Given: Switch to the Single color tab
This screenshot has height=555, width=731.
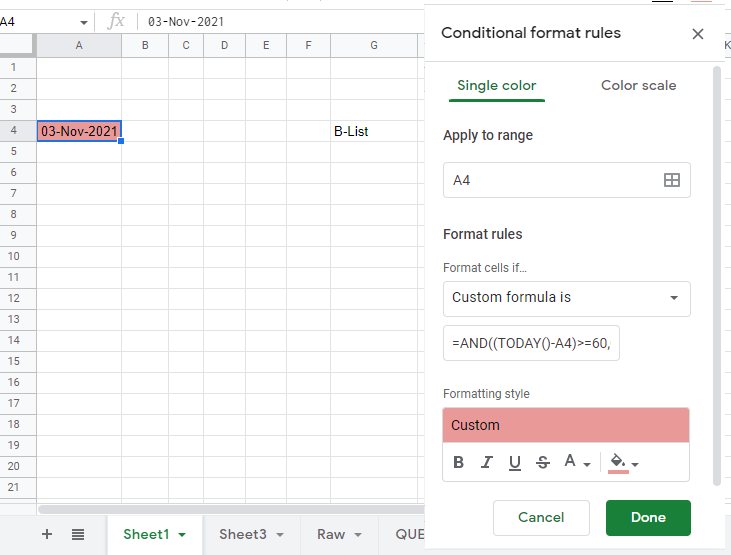Looking at the screenshot, I should 497,86.
